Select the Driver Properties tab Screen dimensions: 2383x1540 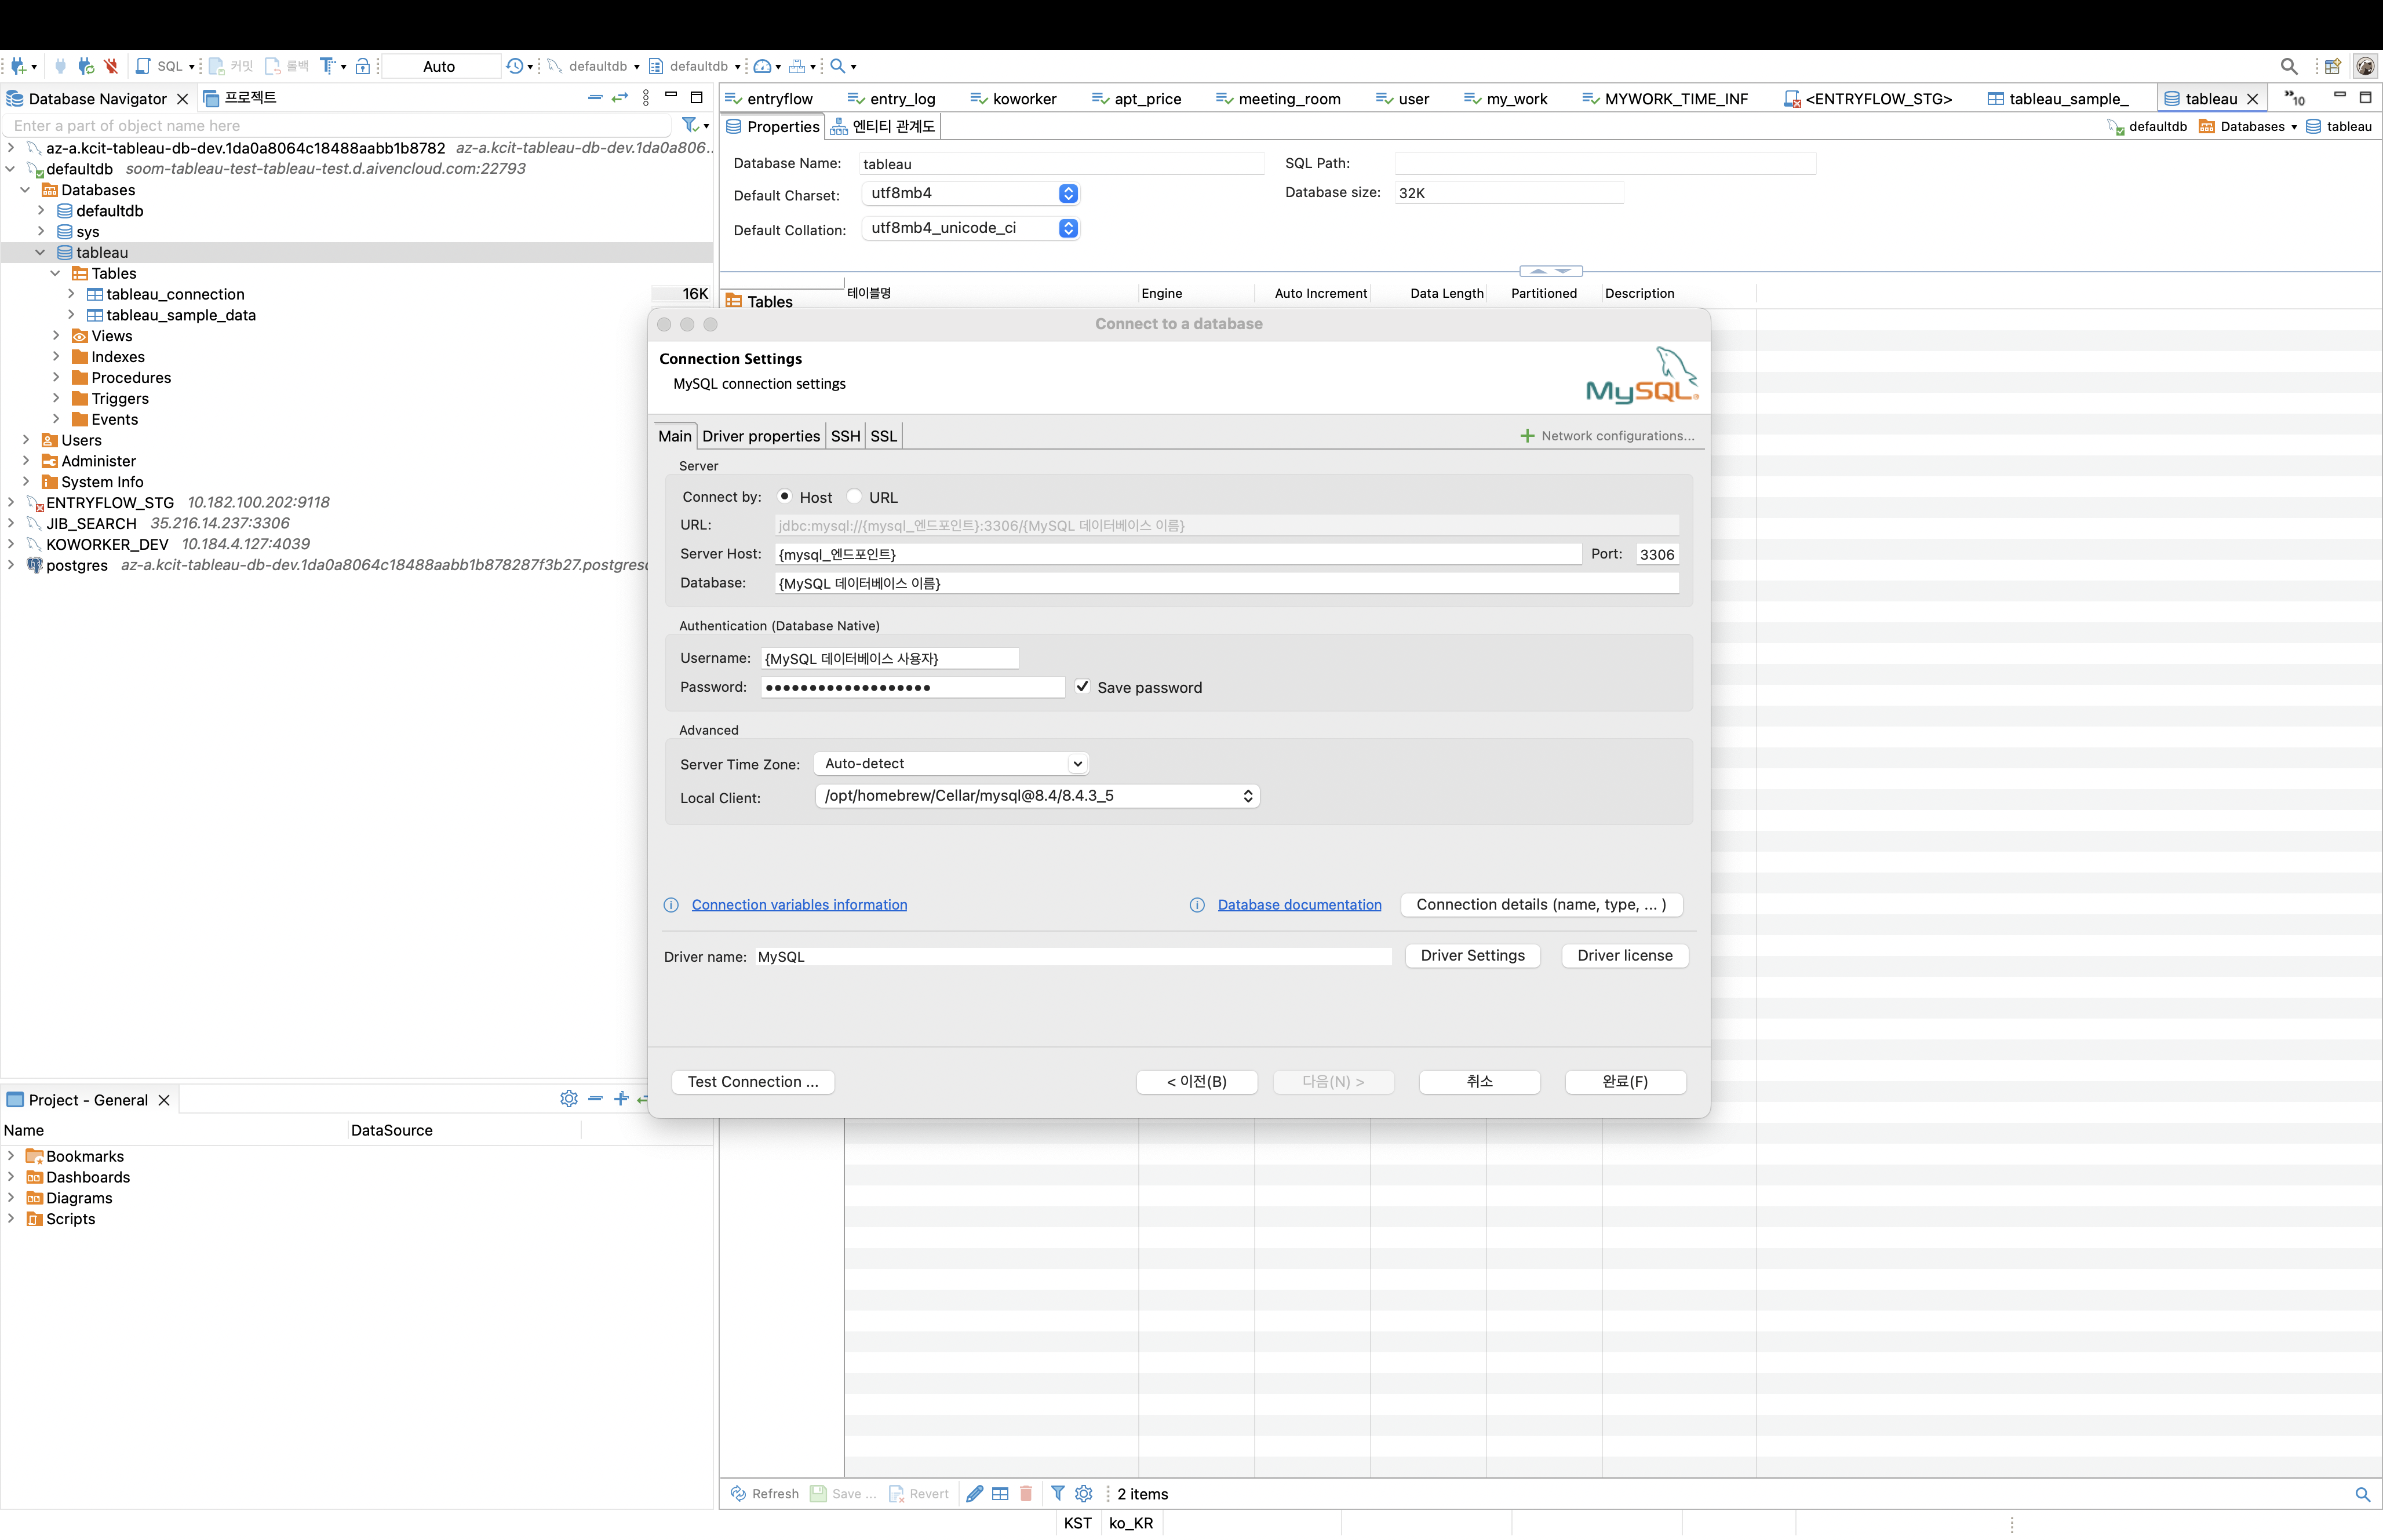[x=761, y=436]
